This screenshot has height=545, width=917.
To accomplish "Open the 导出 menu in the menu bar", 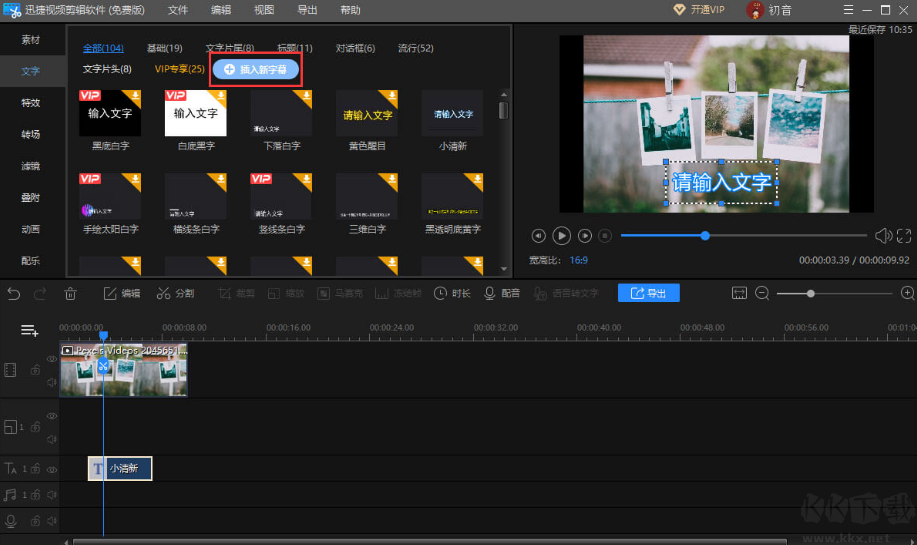I will click(x=308, y=9).
